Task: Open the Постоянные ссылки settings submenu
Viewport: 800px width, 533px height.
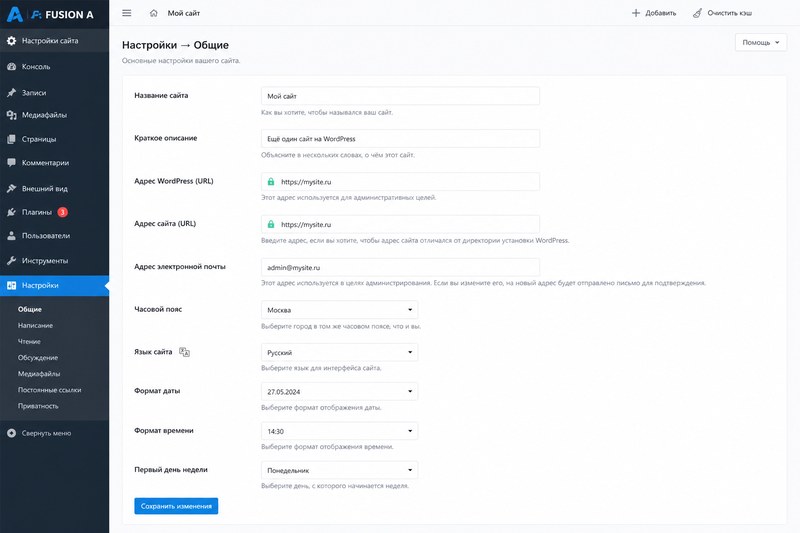Action: (x=49, y=390)
